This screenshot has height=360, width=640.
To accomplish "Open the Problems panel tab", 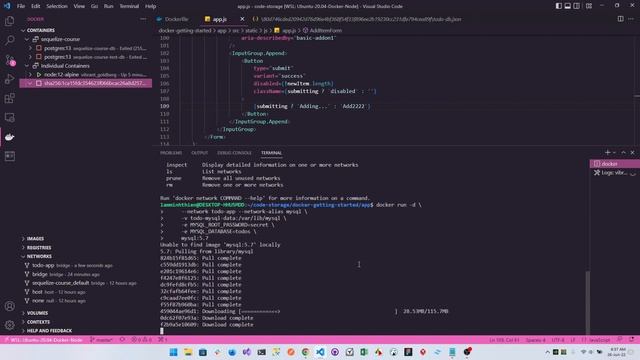I will (x=171, y=153).
